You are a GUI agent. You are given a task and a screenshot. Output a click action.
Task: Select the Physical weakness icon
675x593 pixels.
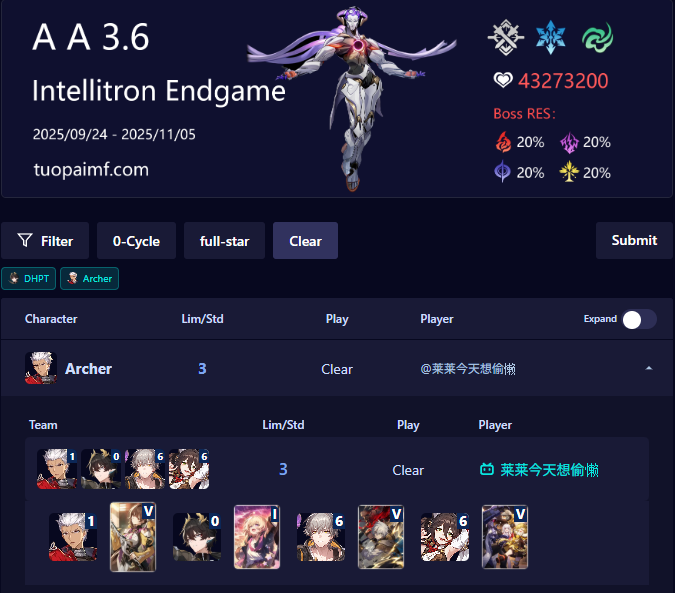tap(506, 37)
